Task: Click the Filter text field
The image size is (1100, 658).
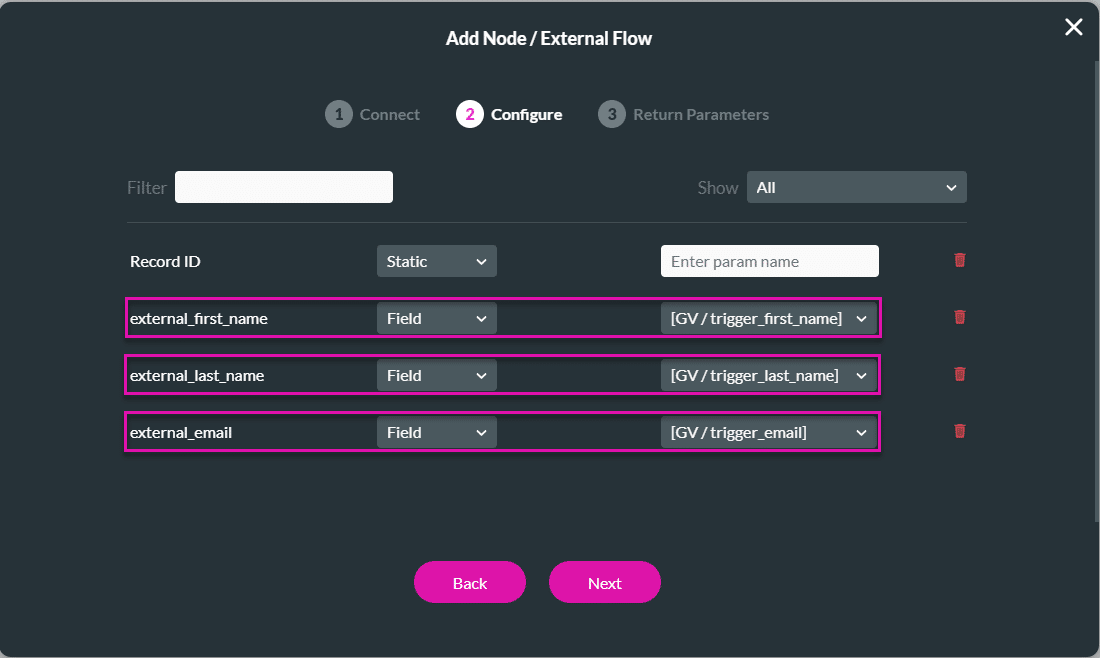Action: [x=283, y=187]
